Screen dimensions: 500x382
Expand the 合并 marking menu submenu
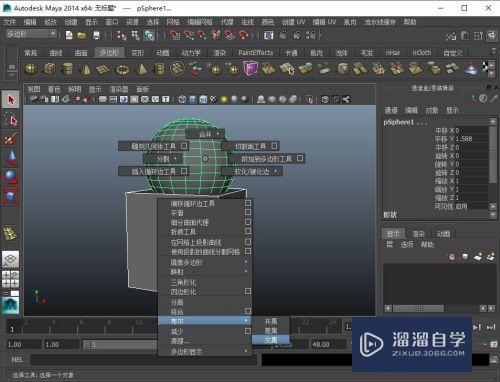pos(205,134)
